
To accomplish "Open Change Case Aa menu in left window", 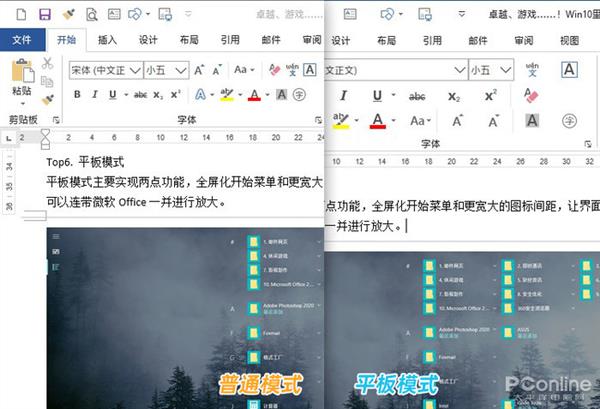I will click(244, 70).
